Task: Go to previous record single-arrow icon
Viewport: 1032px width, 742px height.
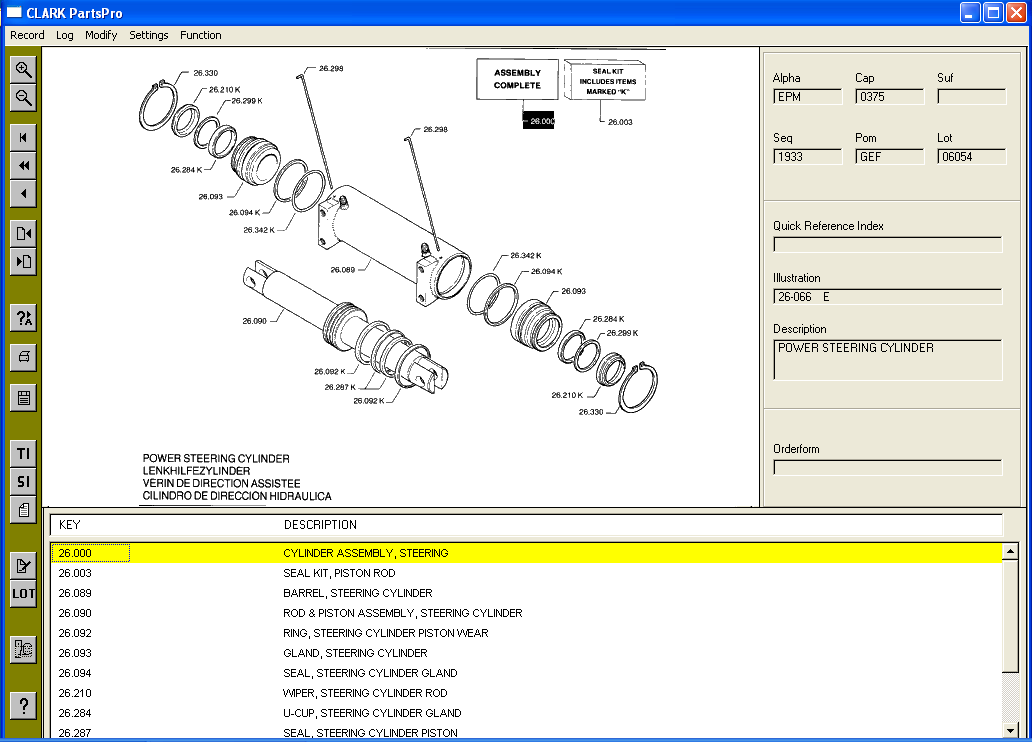Action: tap(24, 194)
